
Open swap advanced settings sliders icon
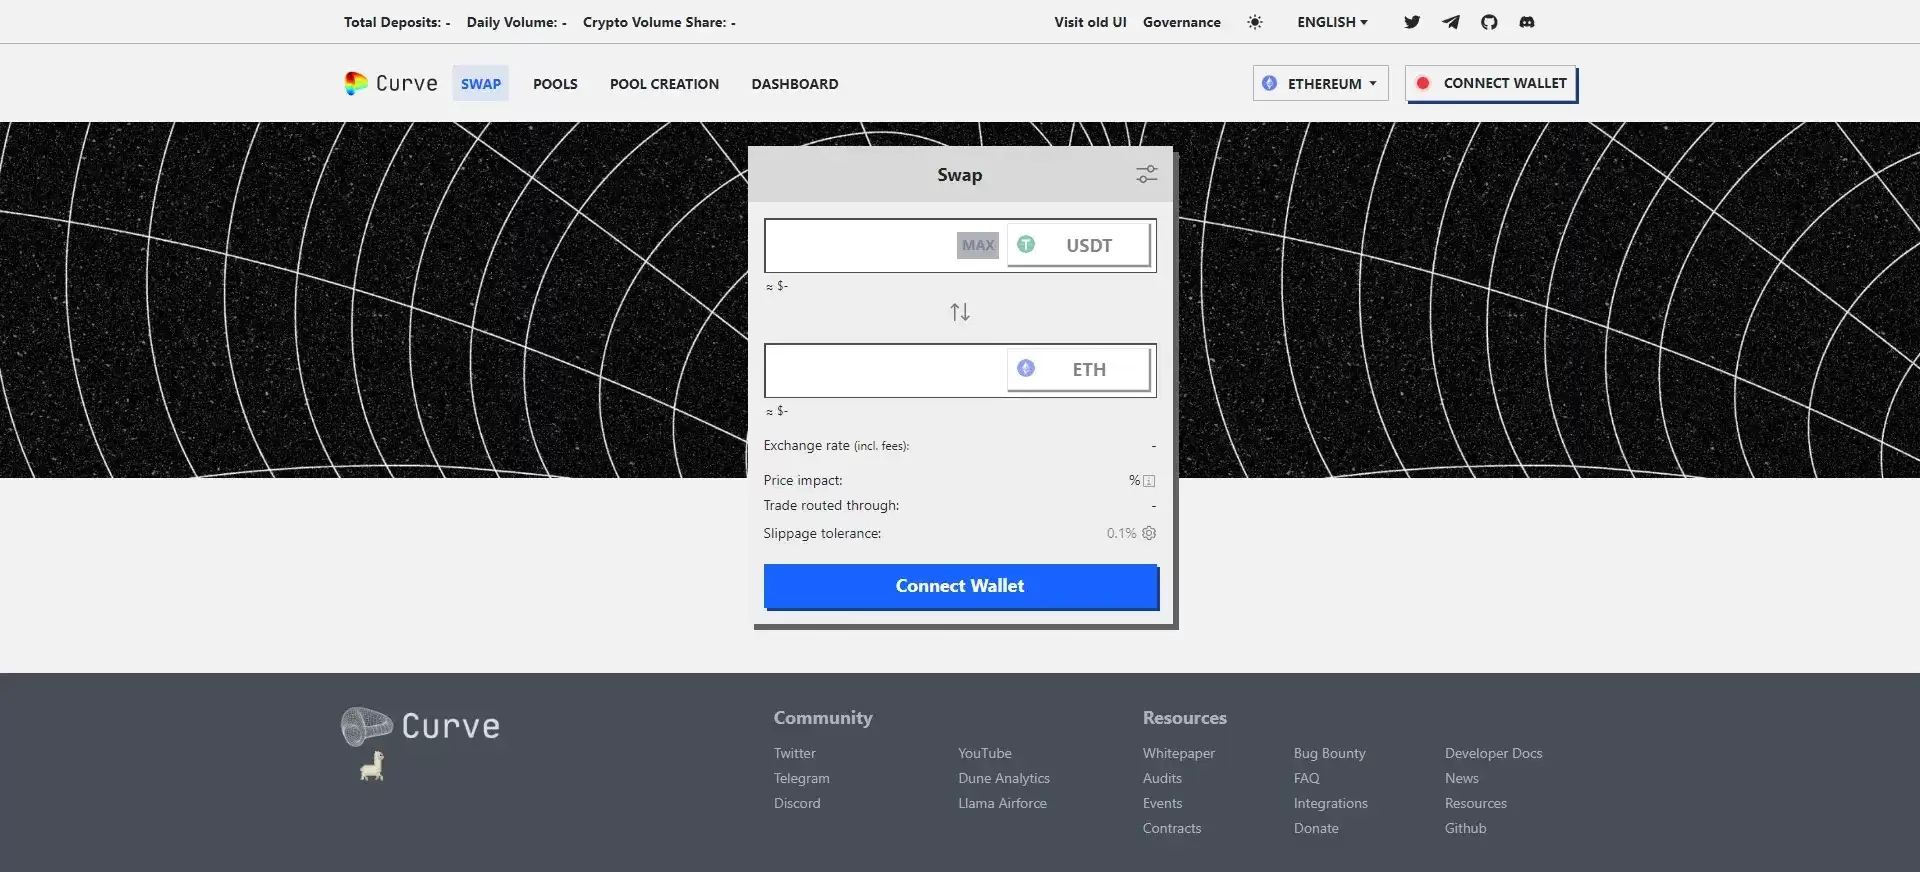click(1146, 175)
